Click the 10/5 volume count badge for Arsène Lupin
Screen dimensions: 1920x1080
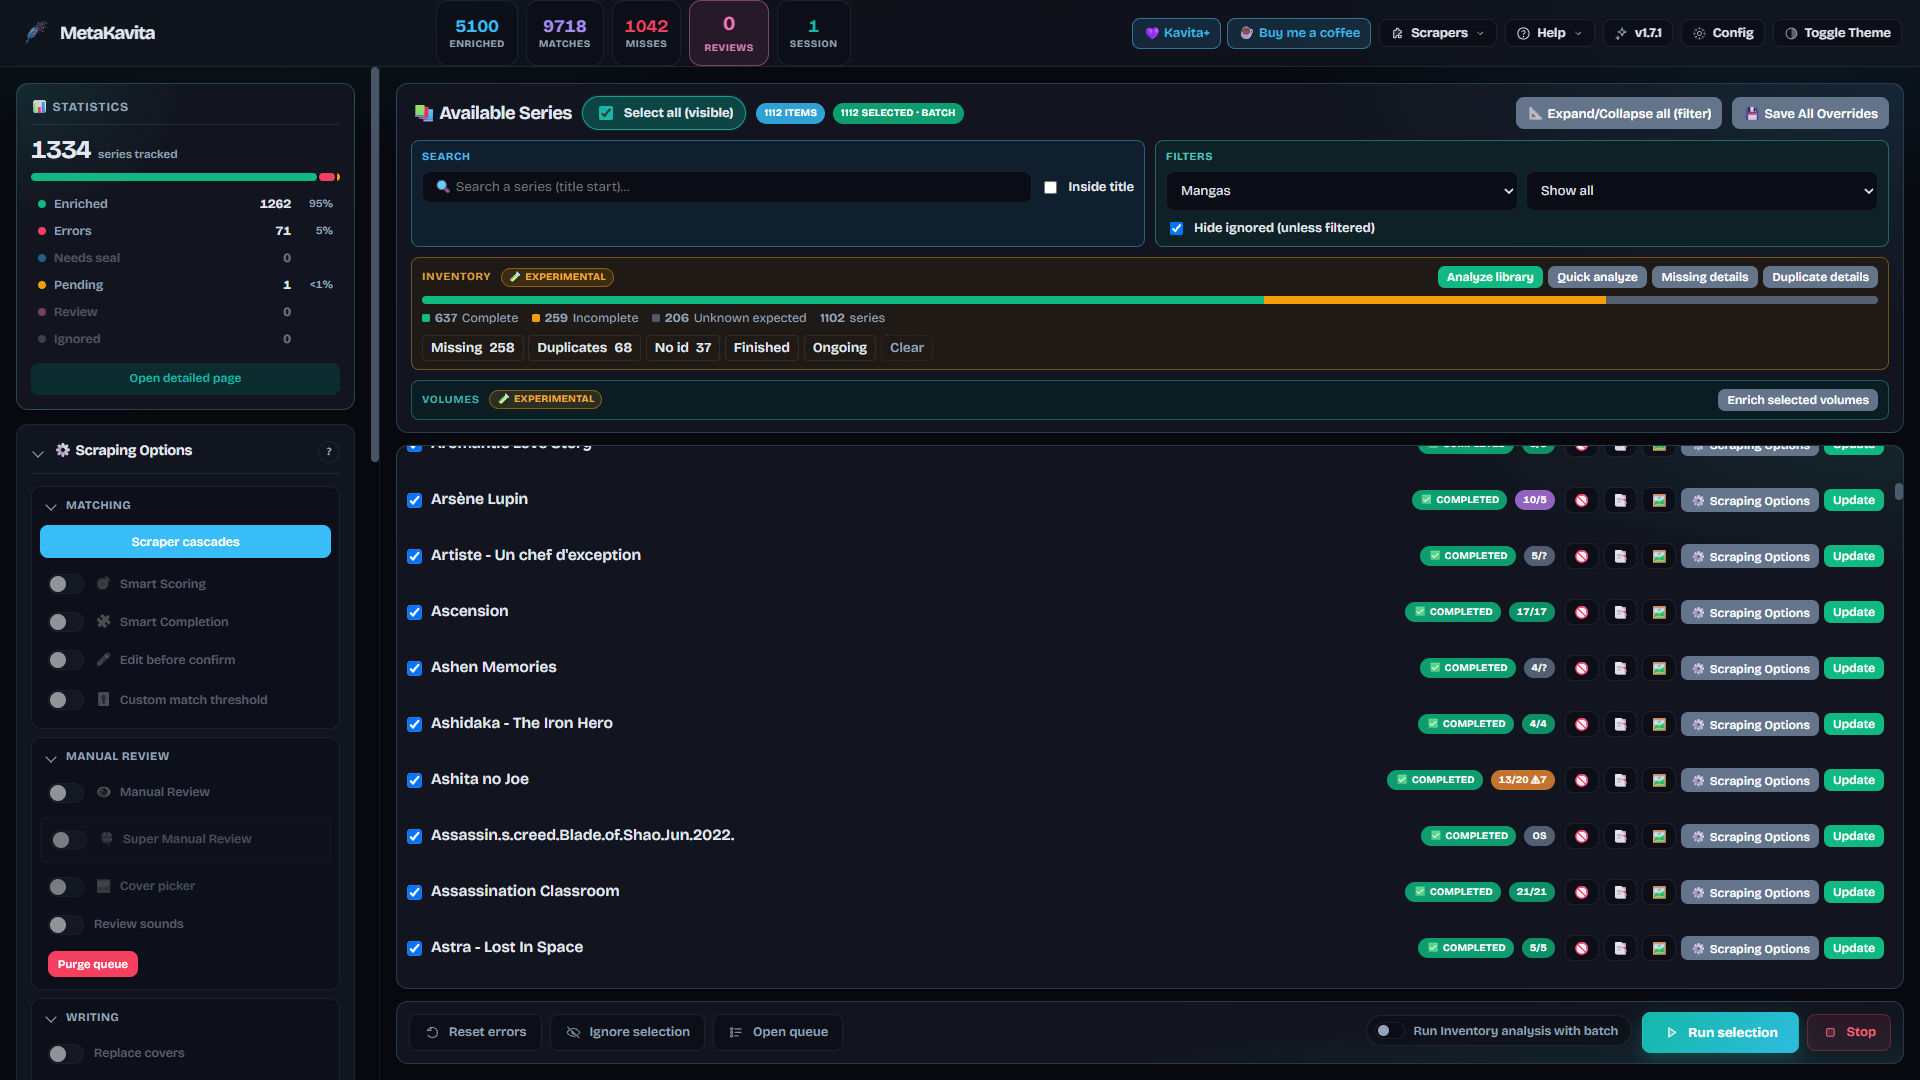pyautogui.click(x=1534, y=500)
